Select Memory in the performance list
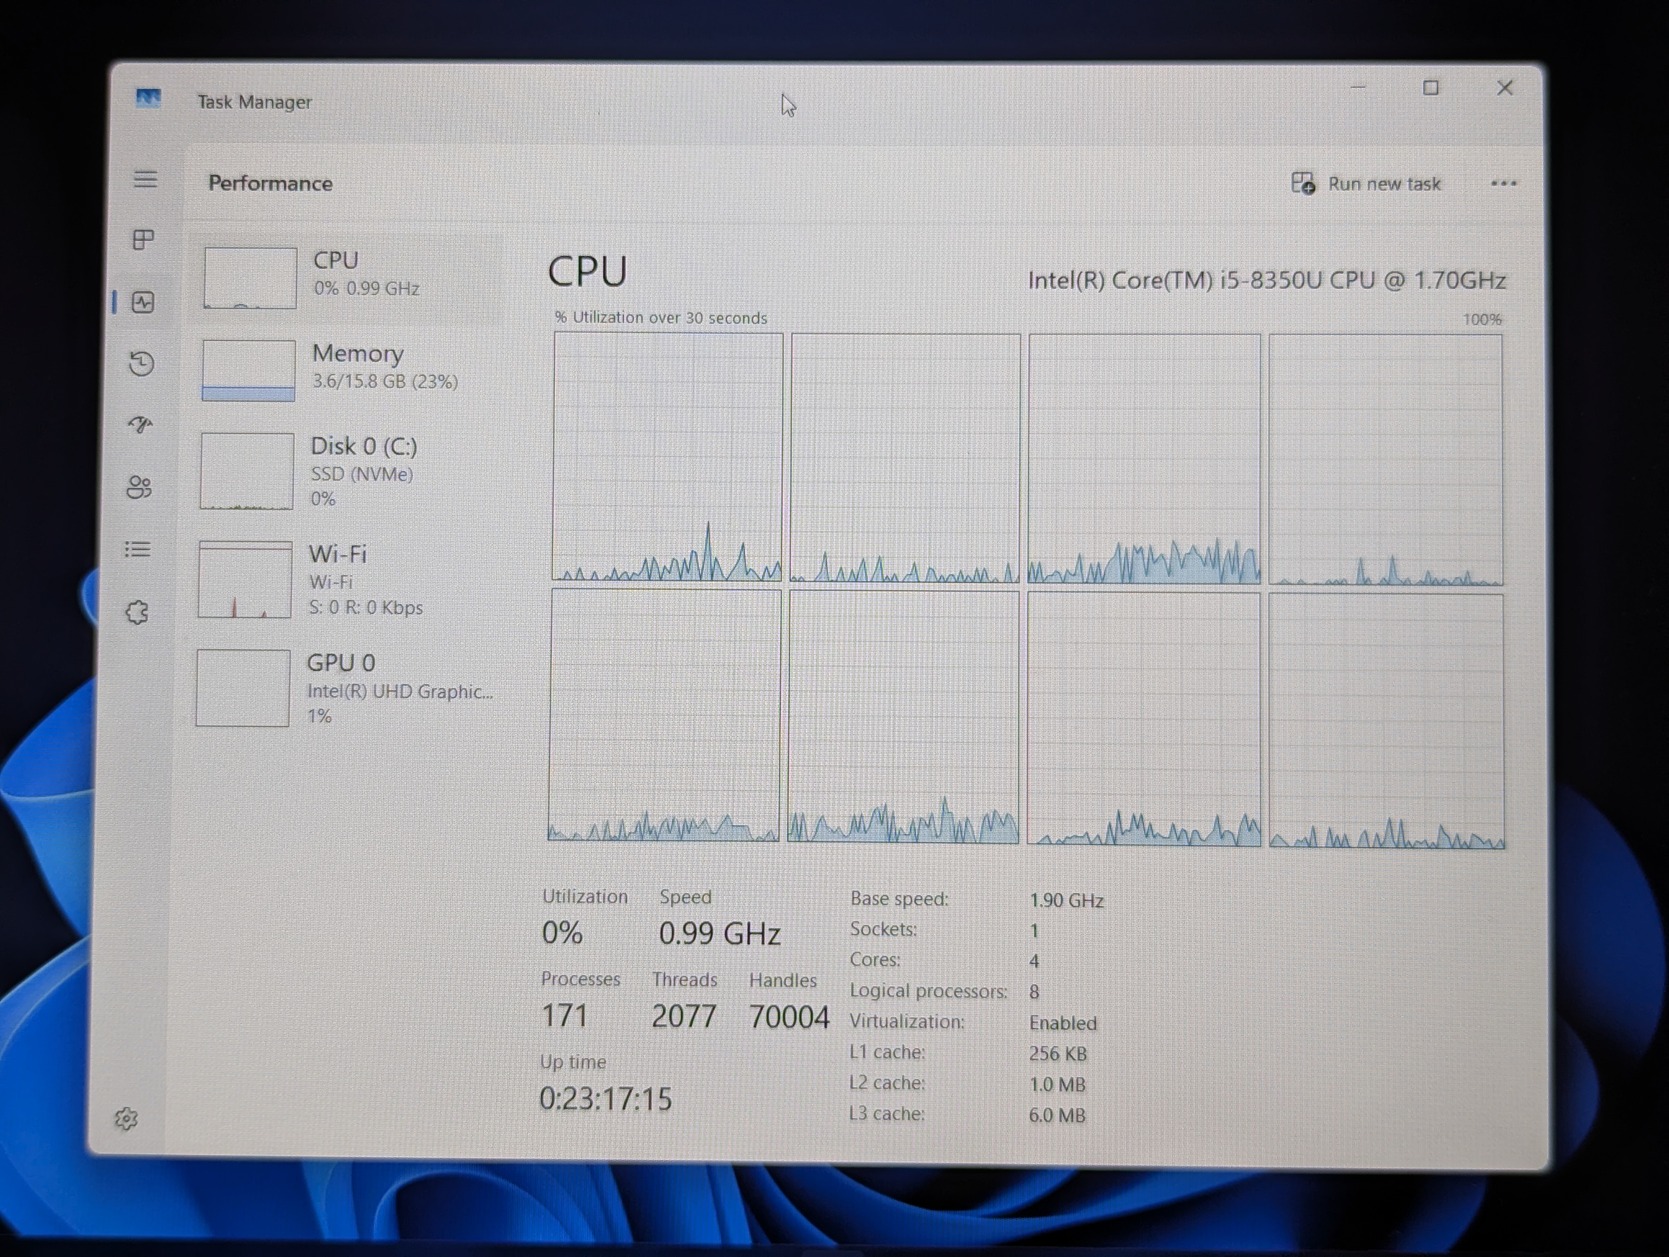The width and height of the screenshot is (1669, 1257). 346,369
